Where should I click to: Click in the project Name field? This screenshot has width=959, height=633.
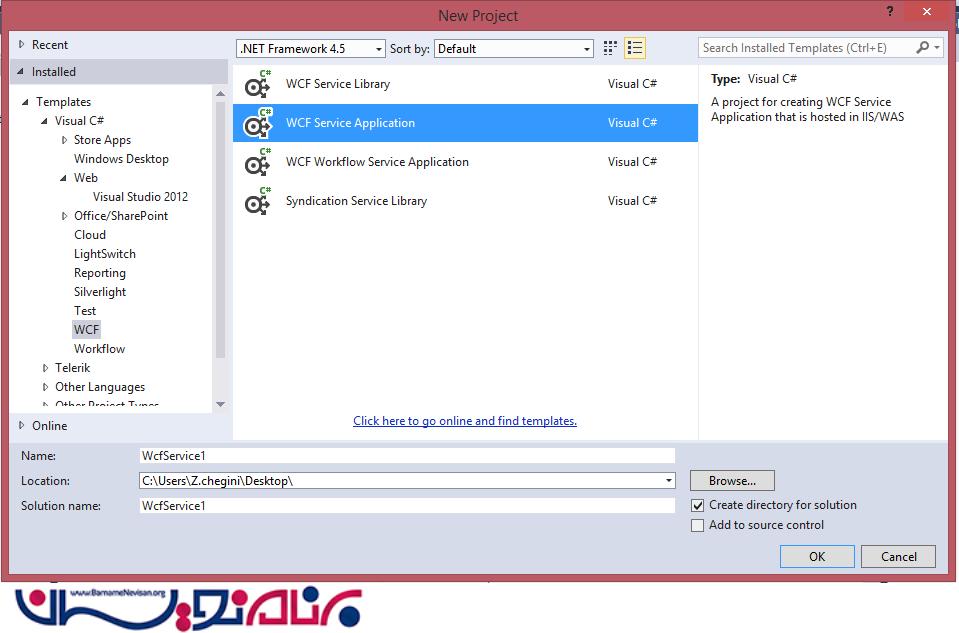tap(407, 456)
